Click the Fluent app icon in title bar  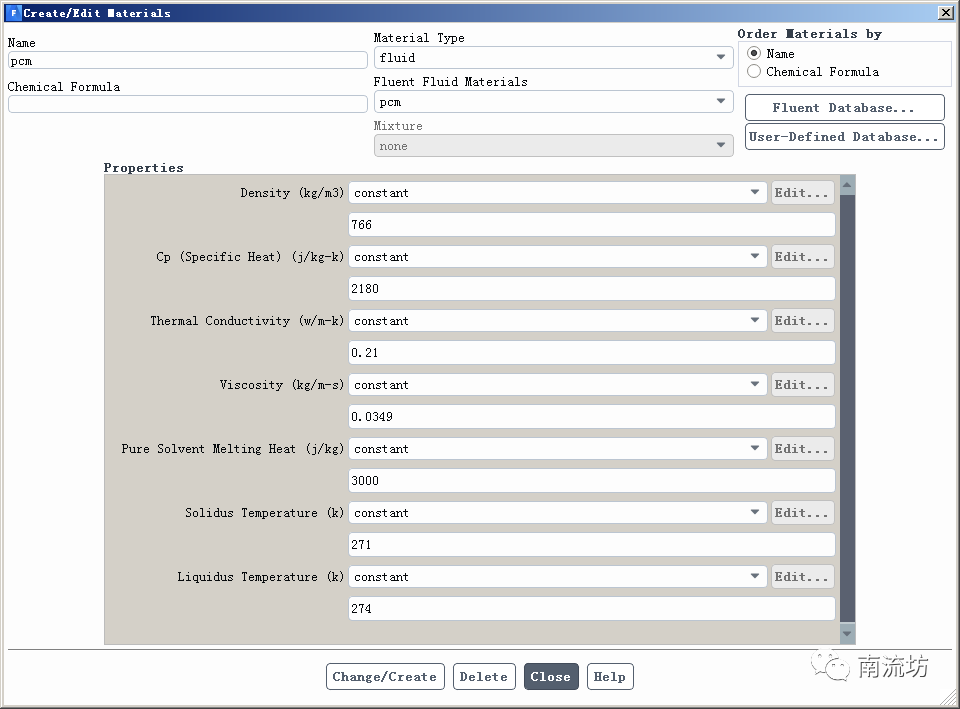click(13, 13)
